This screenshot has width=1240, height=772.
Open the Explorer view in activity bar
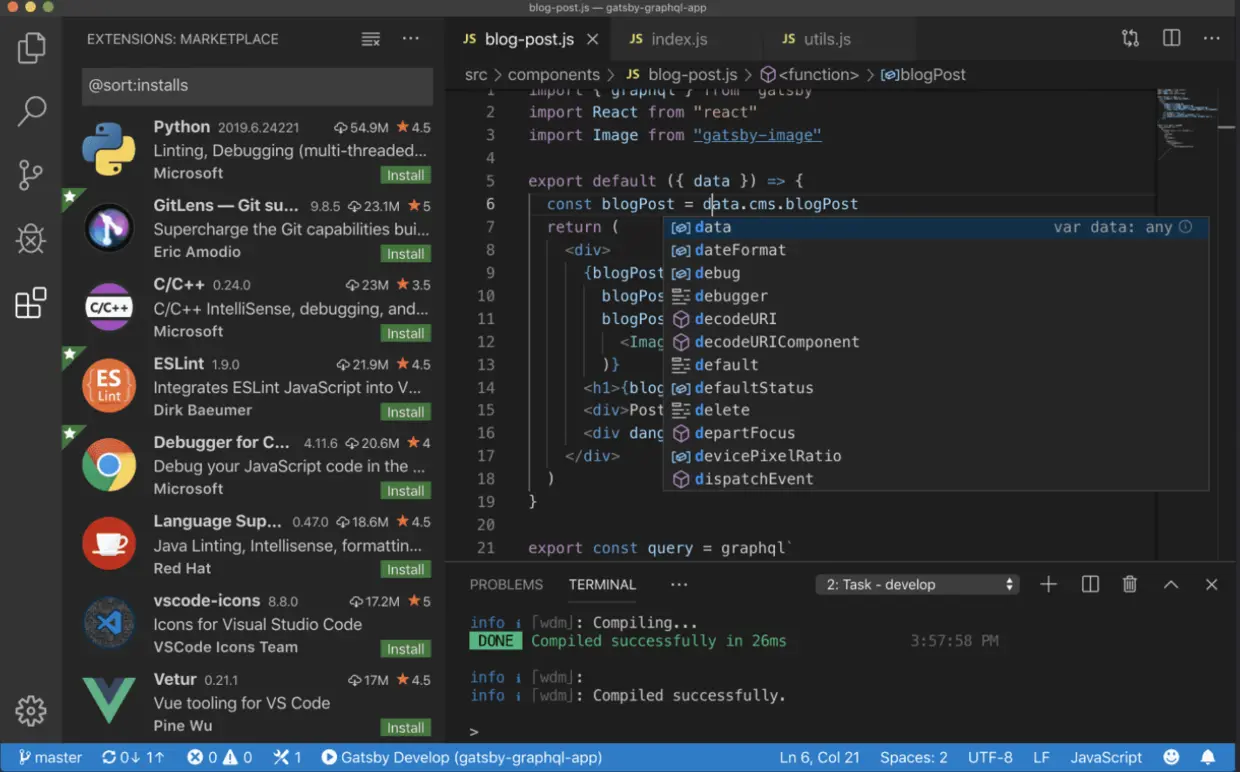(31, 47)
